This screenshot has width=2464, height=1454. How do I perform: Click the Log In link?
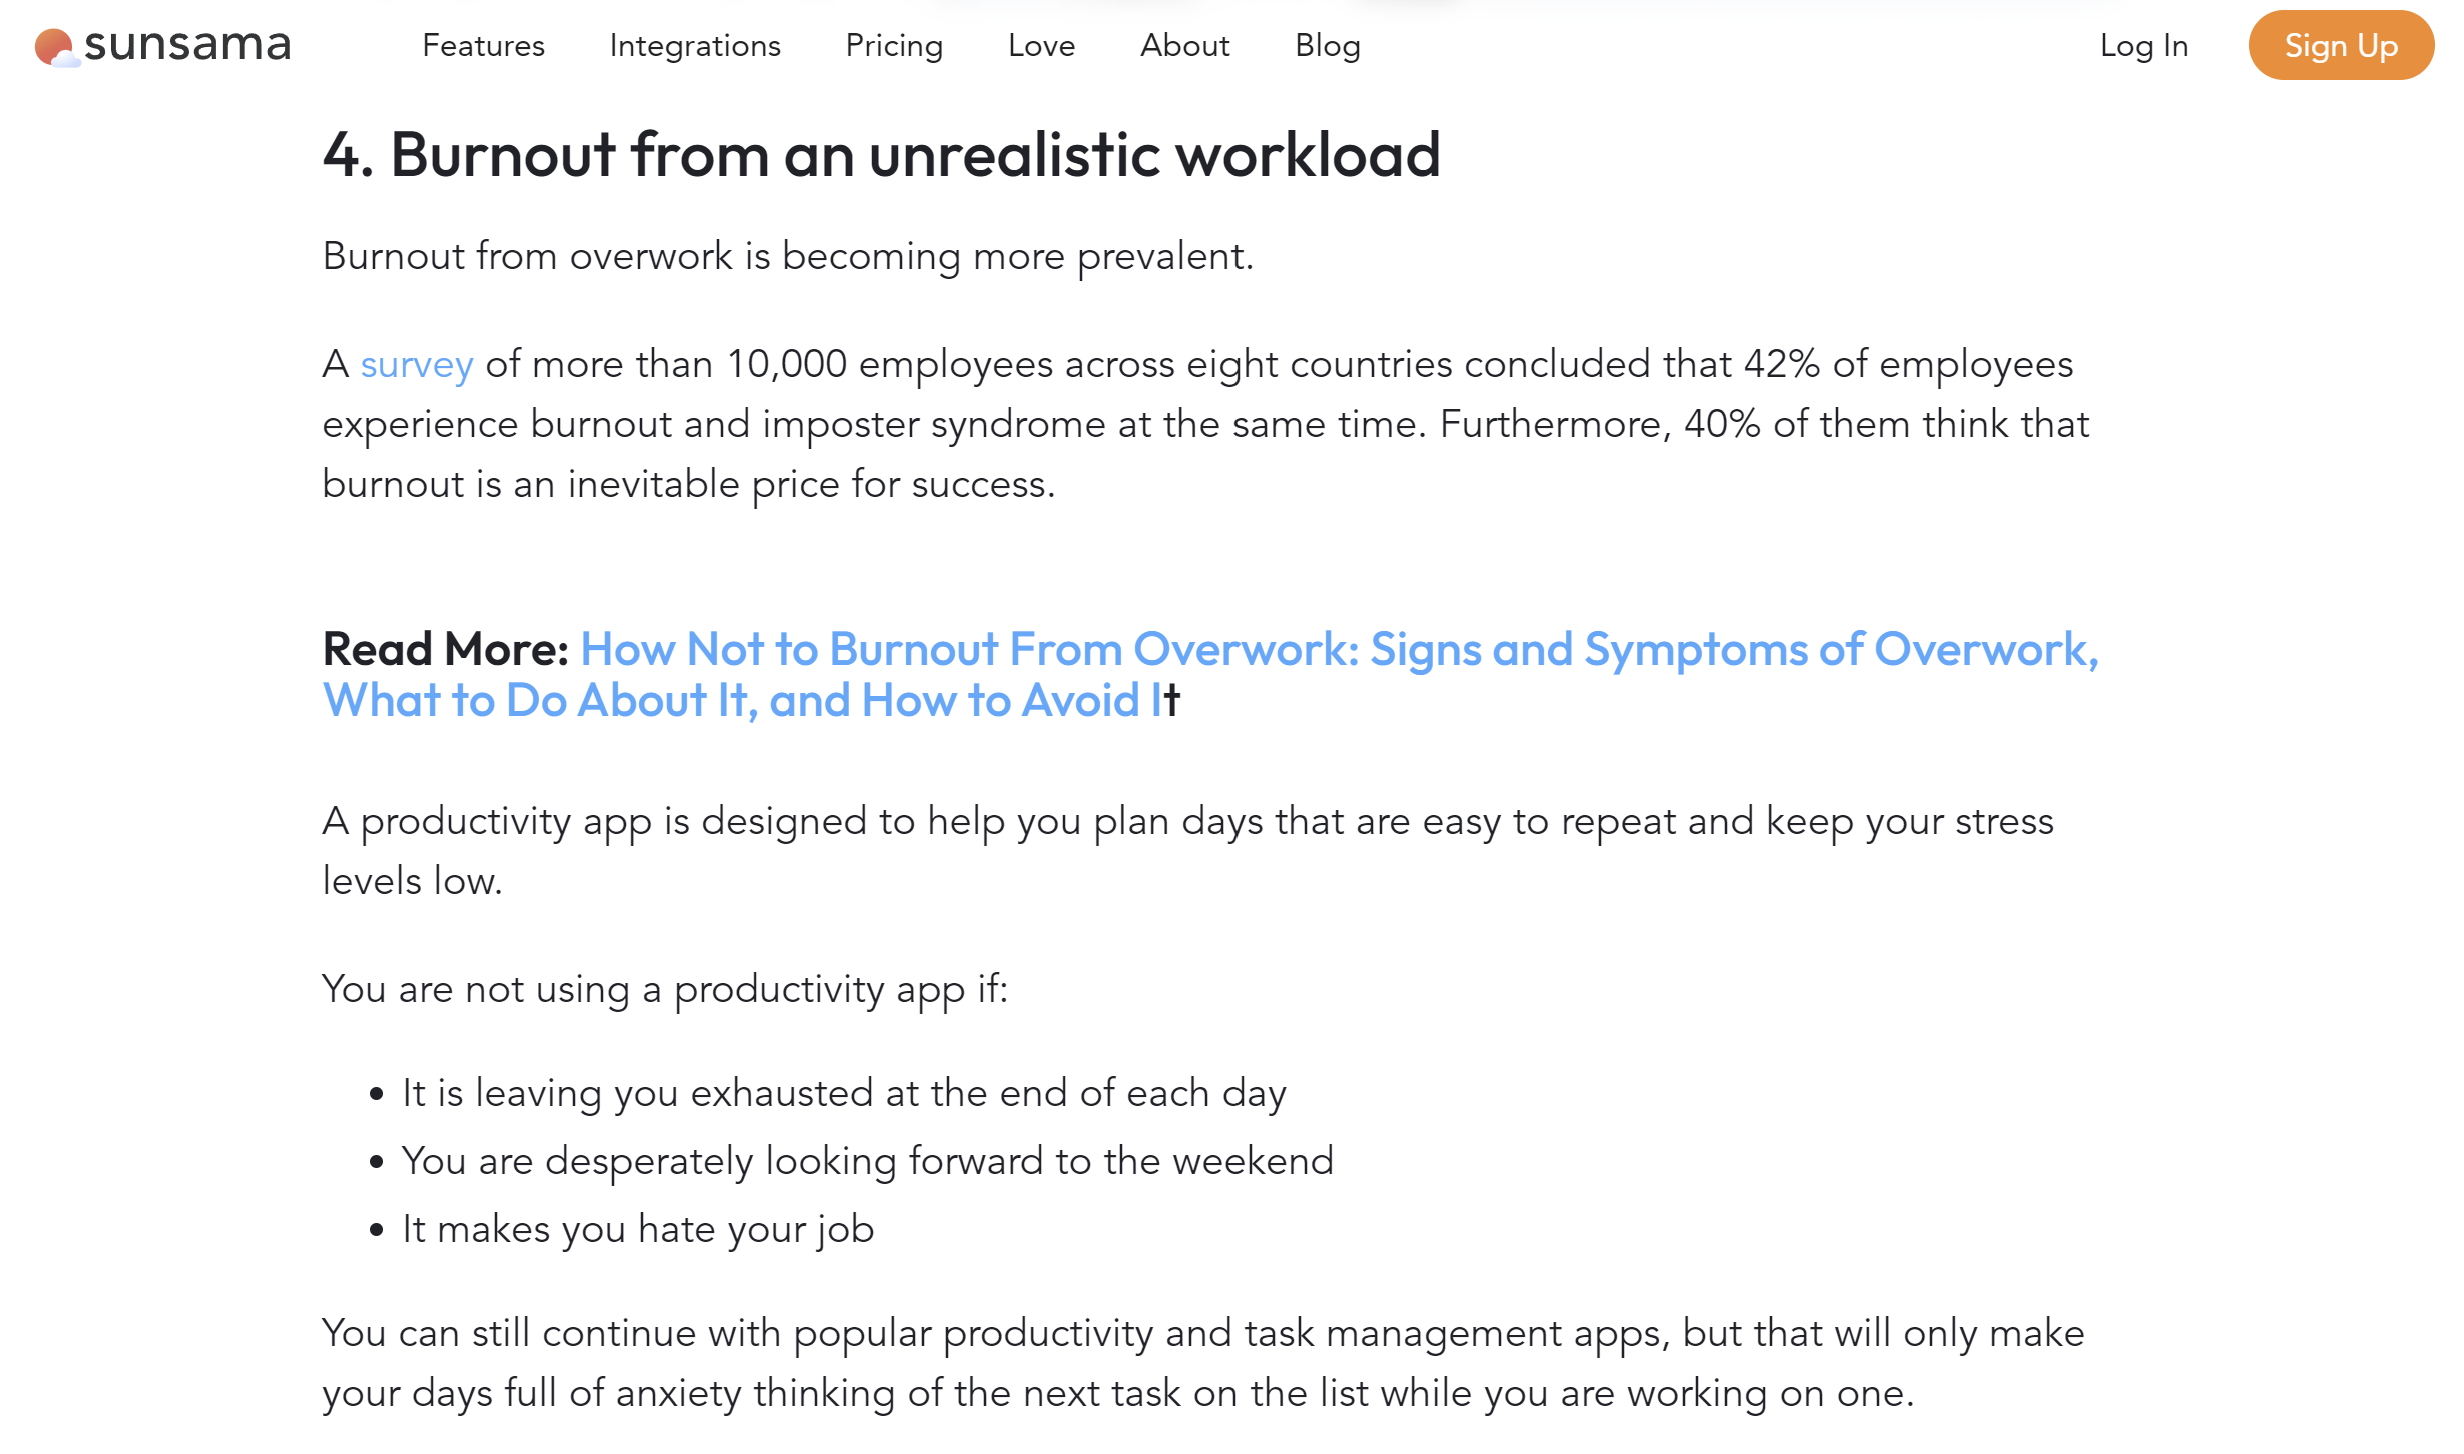(x=2143, y=46)
